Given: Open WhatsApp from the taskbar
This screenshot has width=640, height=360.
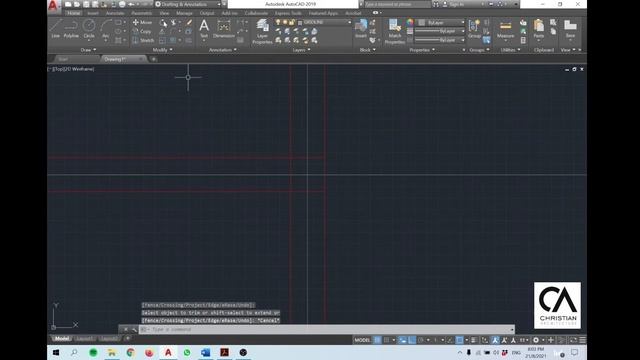Looking at the screenshot, I should point(187,353).
